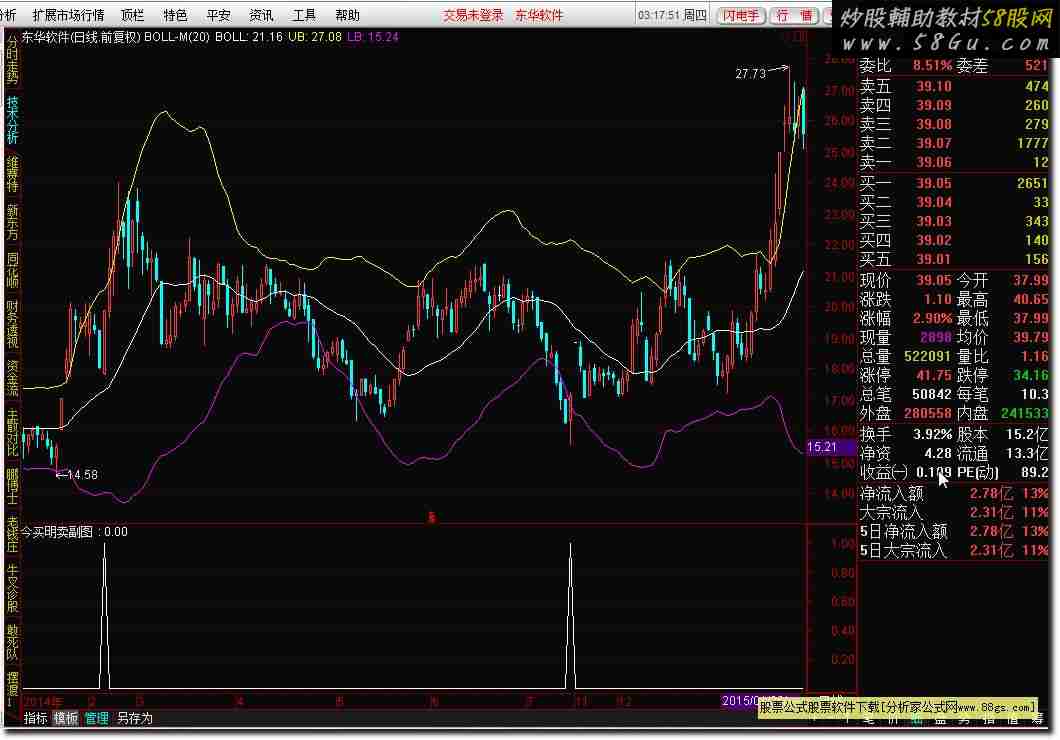Select the 鹏博士 side tab
The height and width of the screenshot is (740, 1060).
[12, 485]
